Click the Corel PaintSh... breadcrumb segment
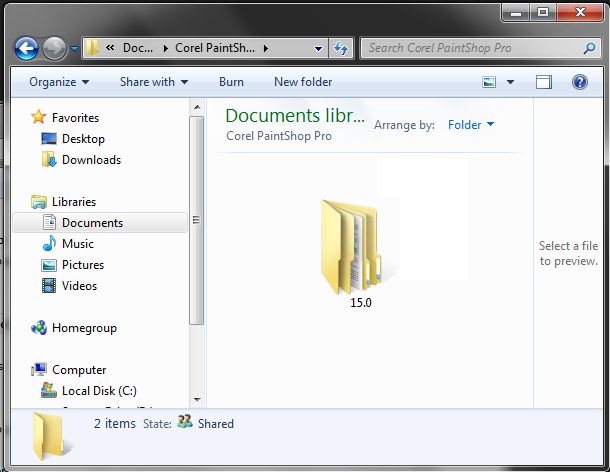Image resolution: width=610 pixels, height=472 pixels. click(x=215, y=48)
